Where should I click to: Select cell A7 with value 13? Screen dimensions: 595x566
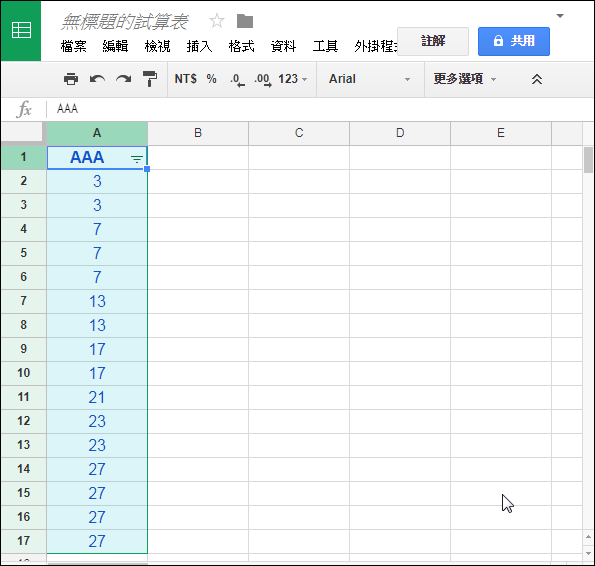[97, 301]
